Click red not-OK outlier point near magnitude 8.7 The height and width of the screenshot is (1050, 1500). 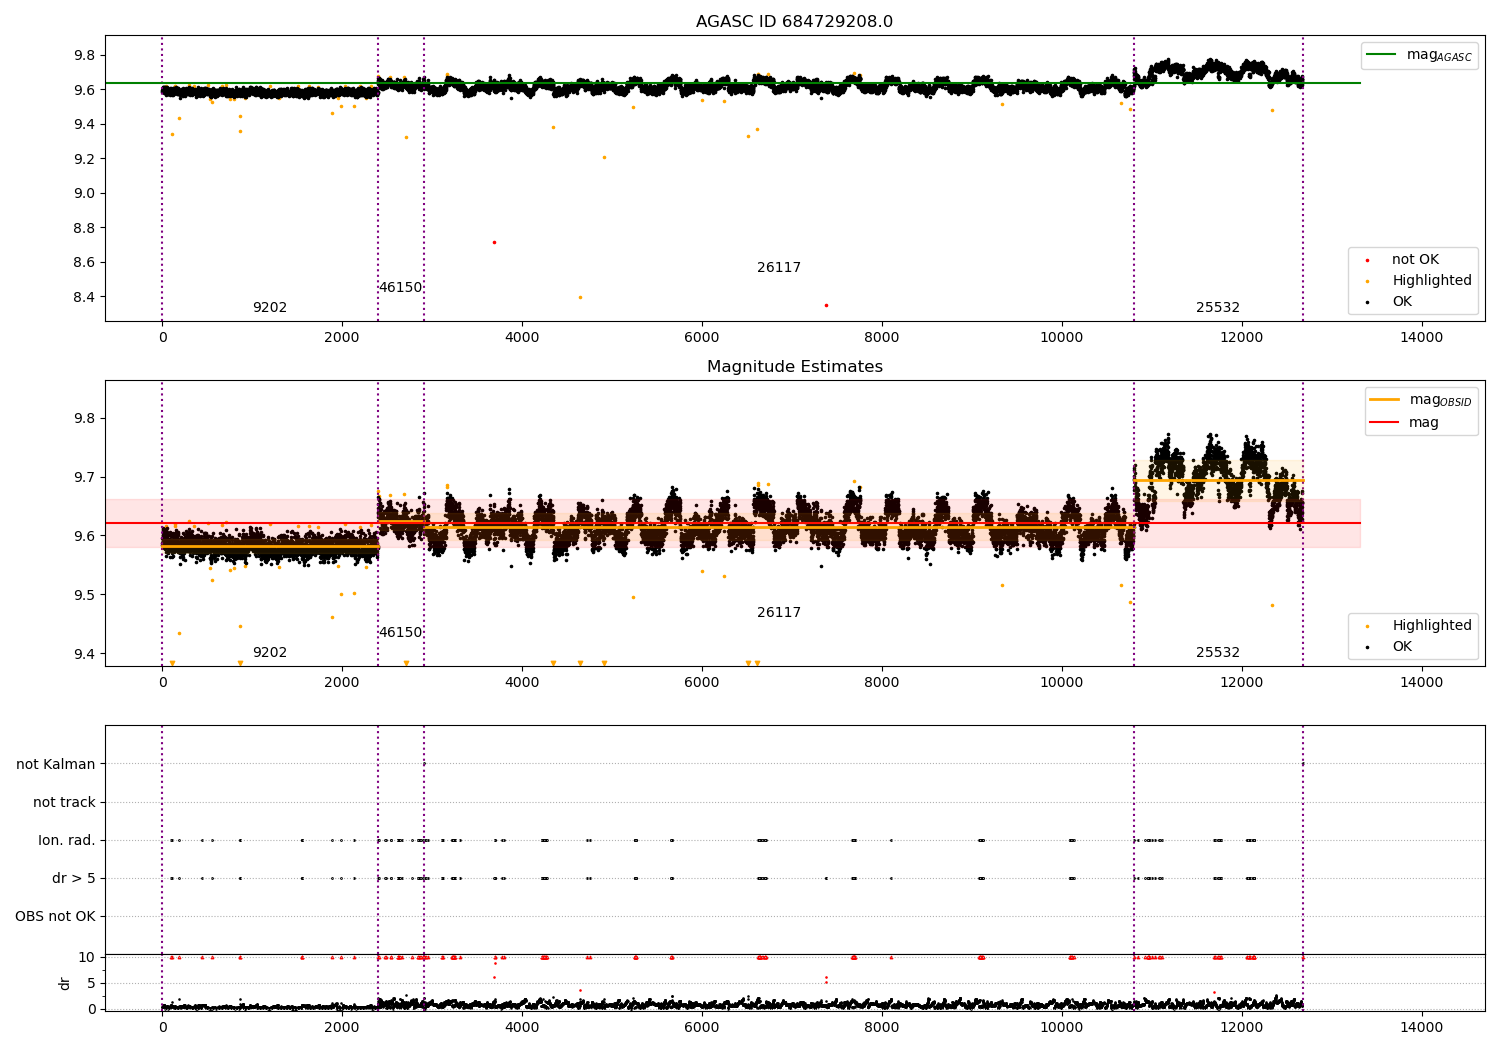click(x=494, y=242)
